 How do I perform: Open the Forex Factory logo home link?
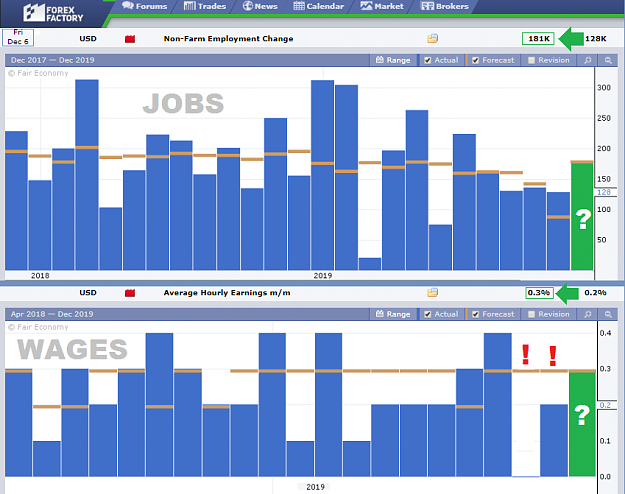click(53, 12)
